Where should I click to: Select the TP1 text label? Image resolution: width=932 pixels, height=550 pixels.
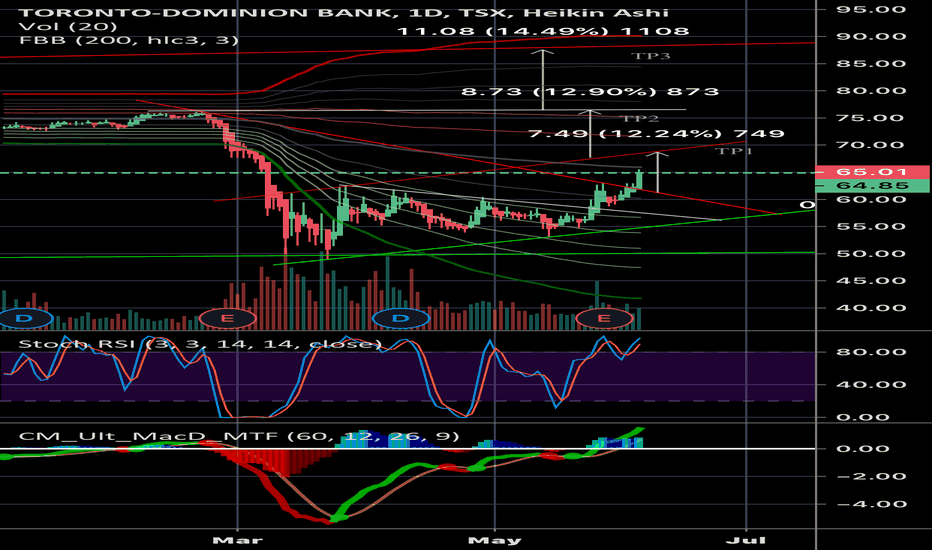(x=733, y=151)
